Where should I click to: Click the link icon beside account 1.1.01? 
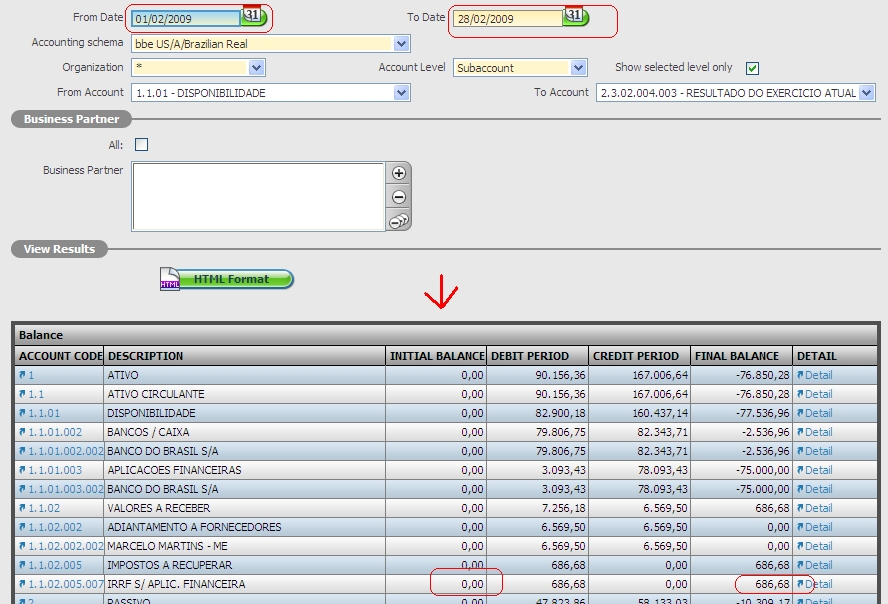[22, 413]
